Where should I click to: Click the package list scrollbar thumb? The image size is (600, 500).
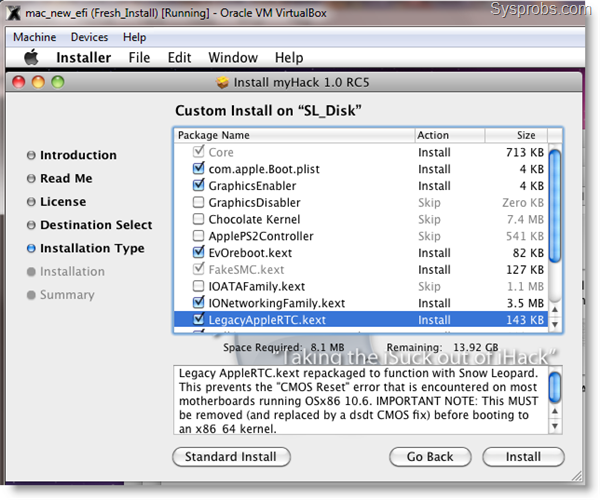pyautogui.click(x=555, y=206)
